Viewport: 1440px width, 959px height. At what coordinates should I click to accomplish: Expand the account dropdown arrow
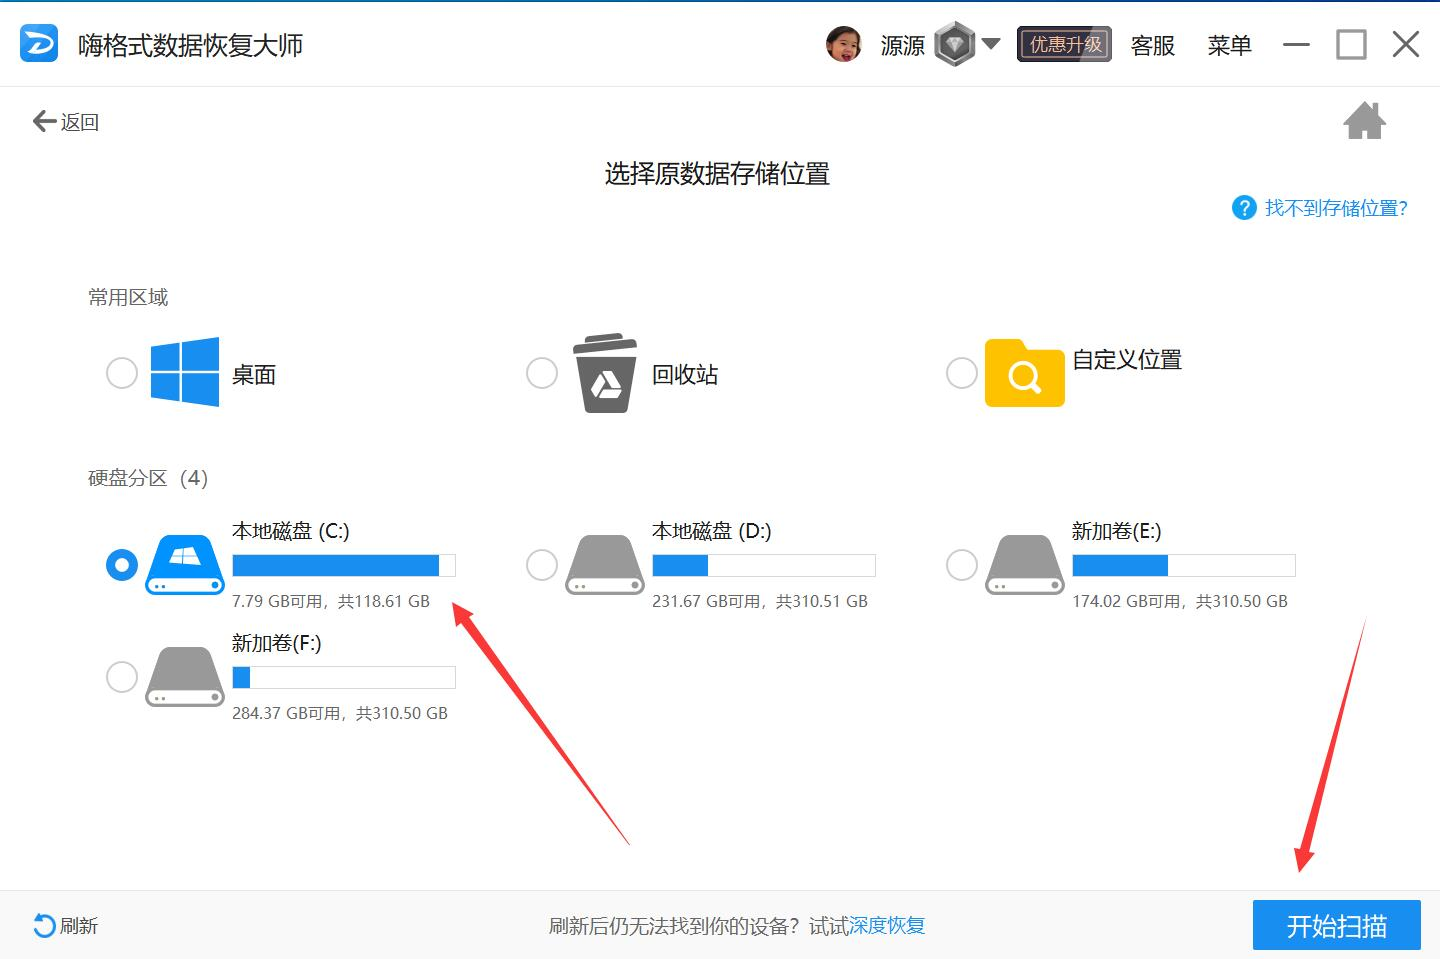click(991, 44)
